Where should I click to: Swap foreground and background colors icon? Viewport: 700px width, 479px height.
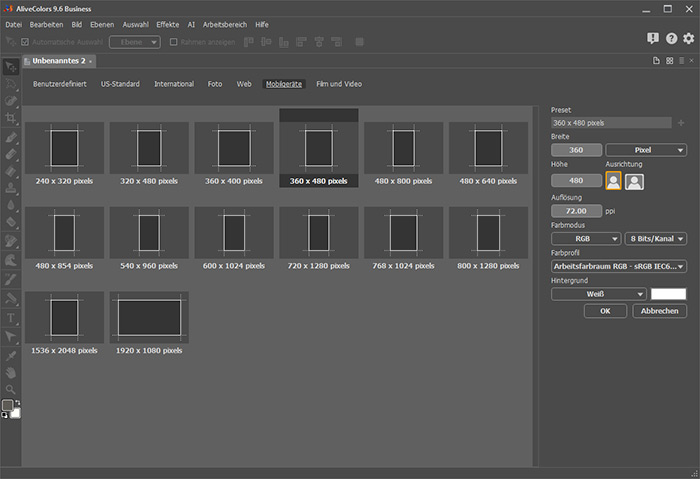18,403
